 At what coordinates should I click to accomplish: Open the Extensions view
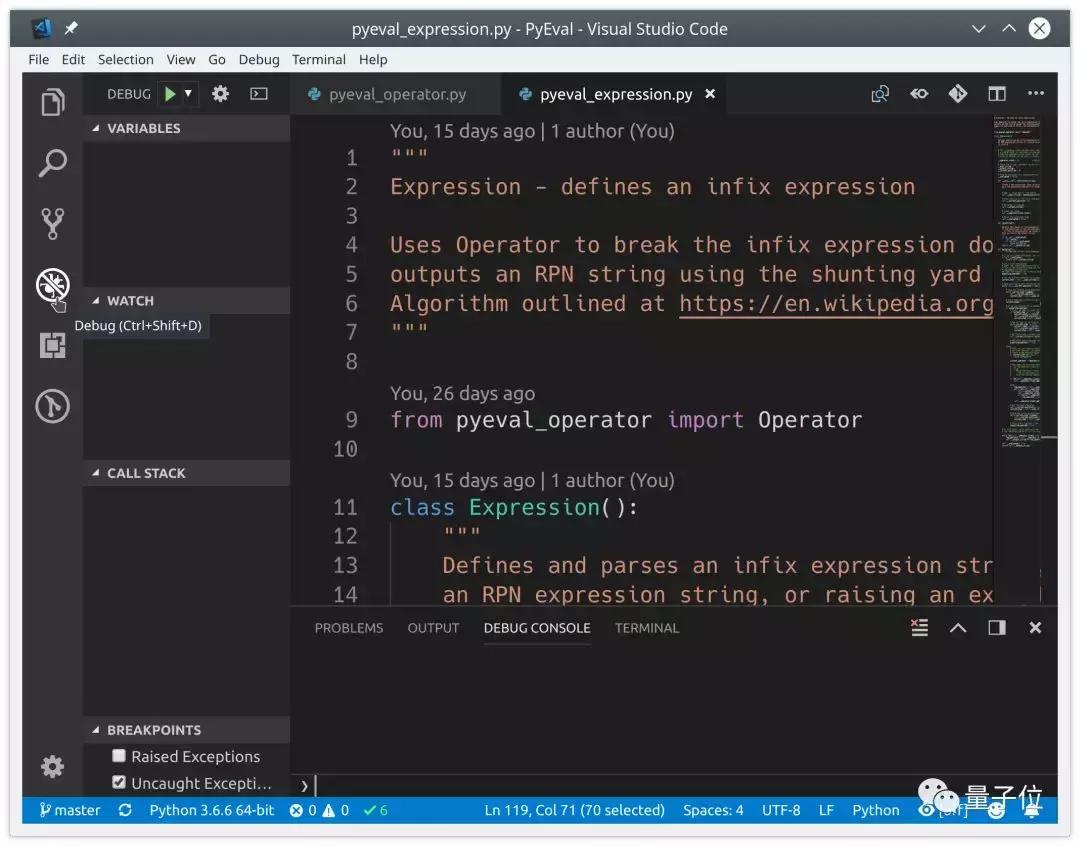52,345
